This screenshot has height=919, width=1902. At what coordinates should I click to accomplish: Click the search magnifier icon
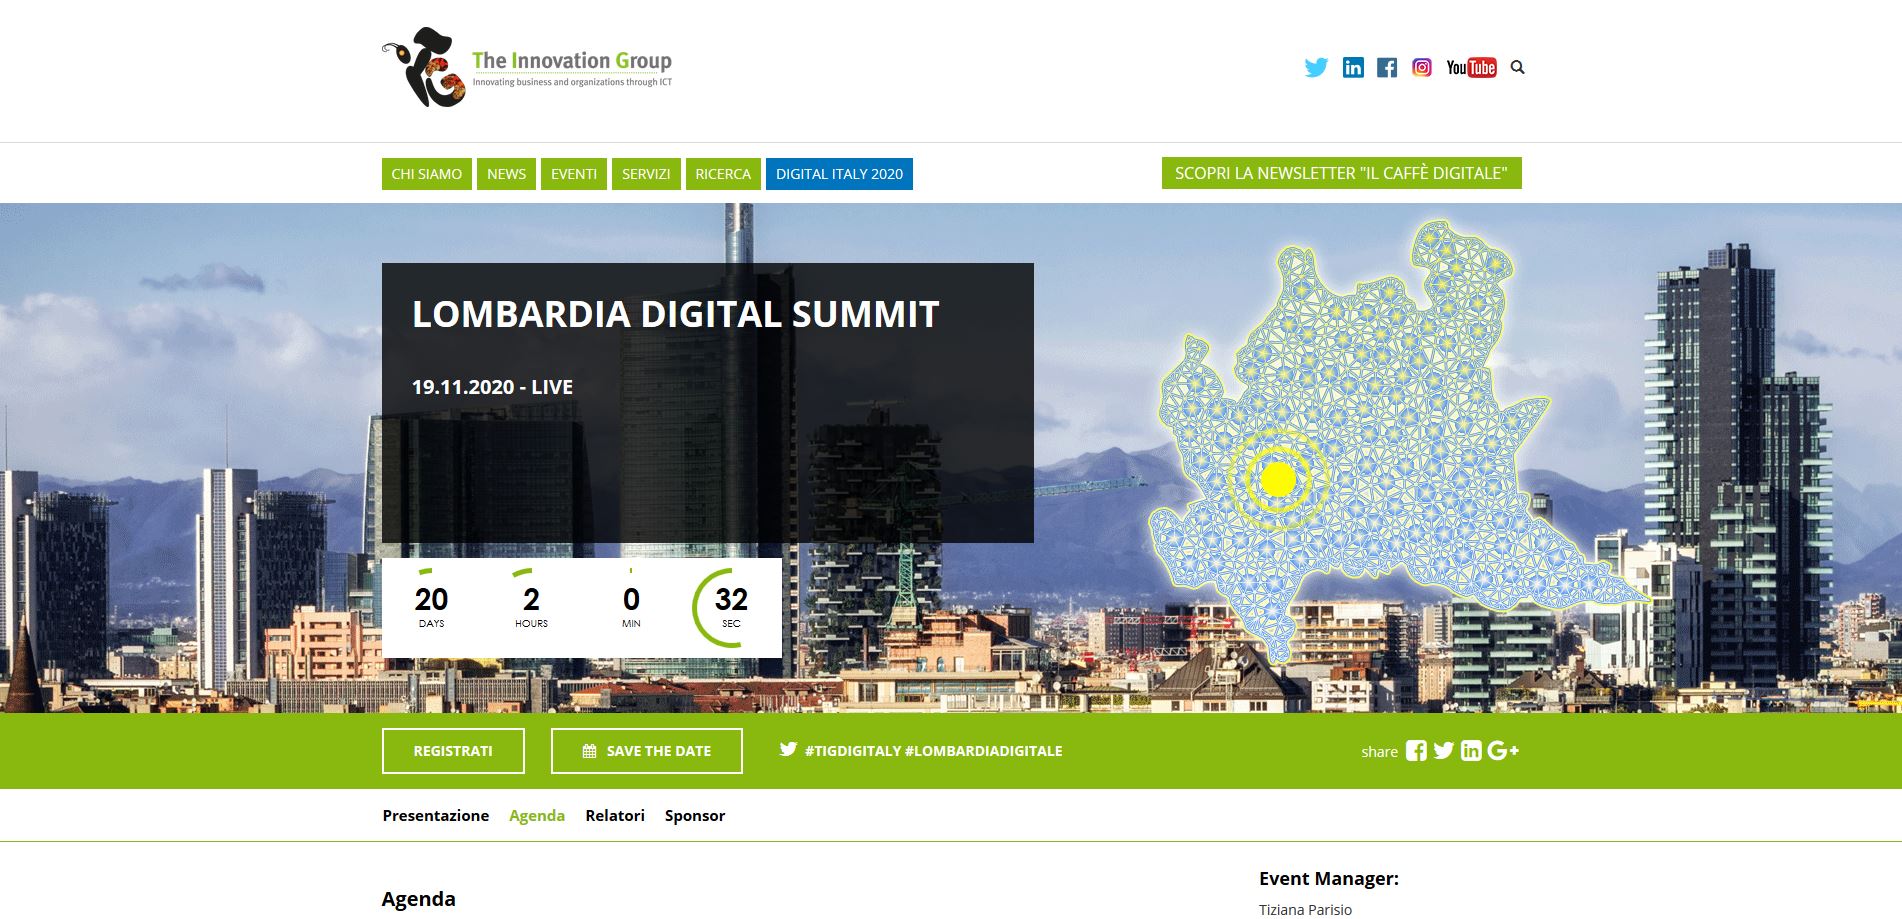coord(1517,67)
